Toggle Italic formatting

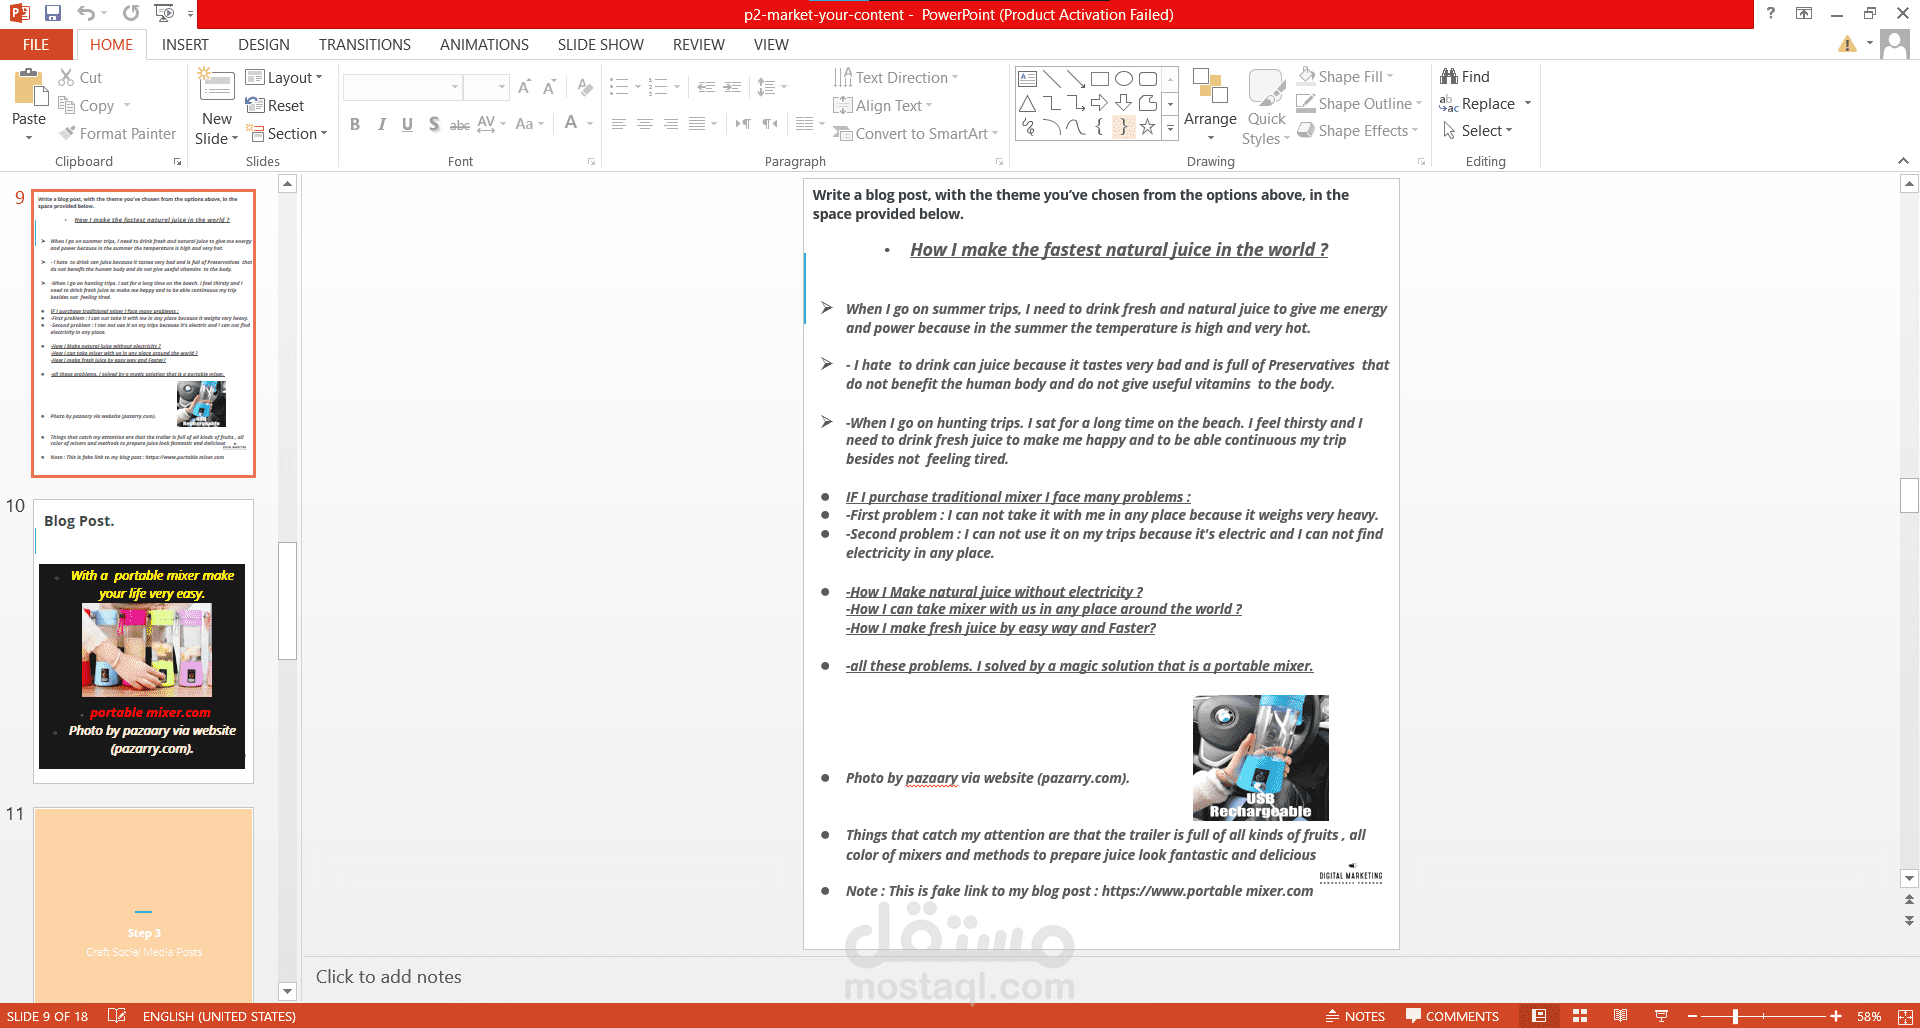click(381, 124)
